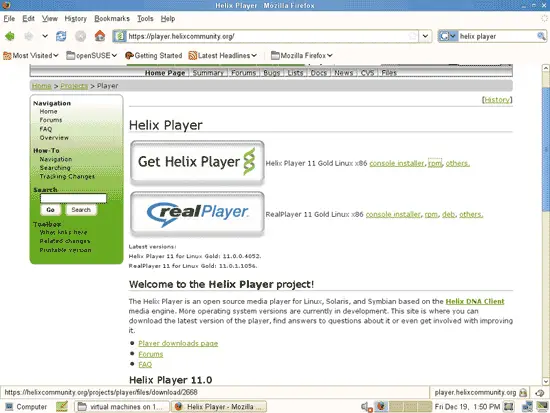Viewport: 550px width, 413px height.
Task: Click the URL address field
Action: (x=267, y=36)
